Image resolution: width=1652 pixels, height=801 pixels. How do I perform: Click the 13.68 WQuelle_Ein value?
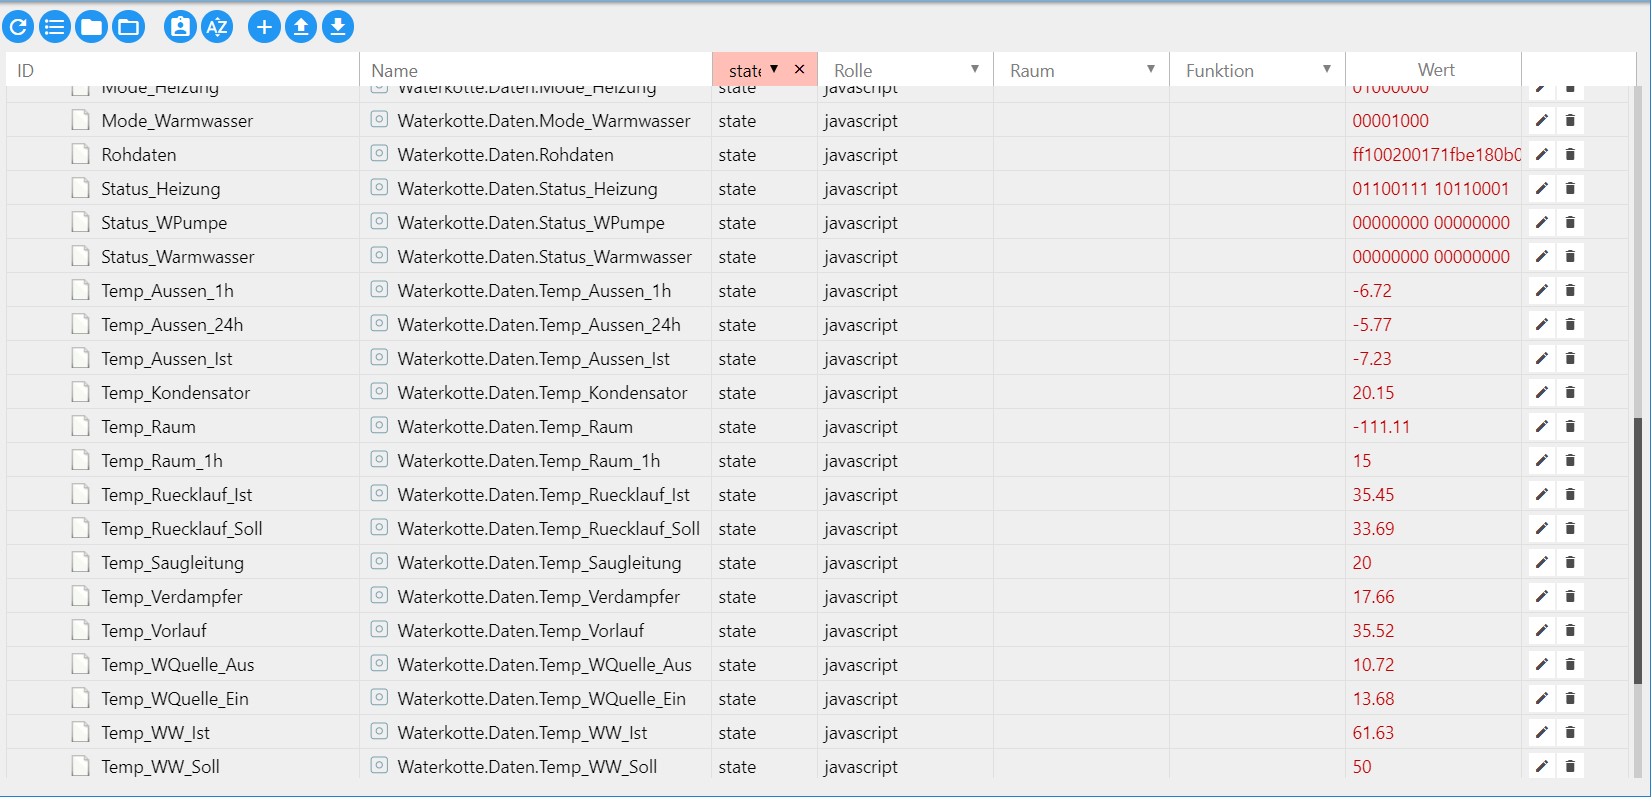pos(1373,699)
